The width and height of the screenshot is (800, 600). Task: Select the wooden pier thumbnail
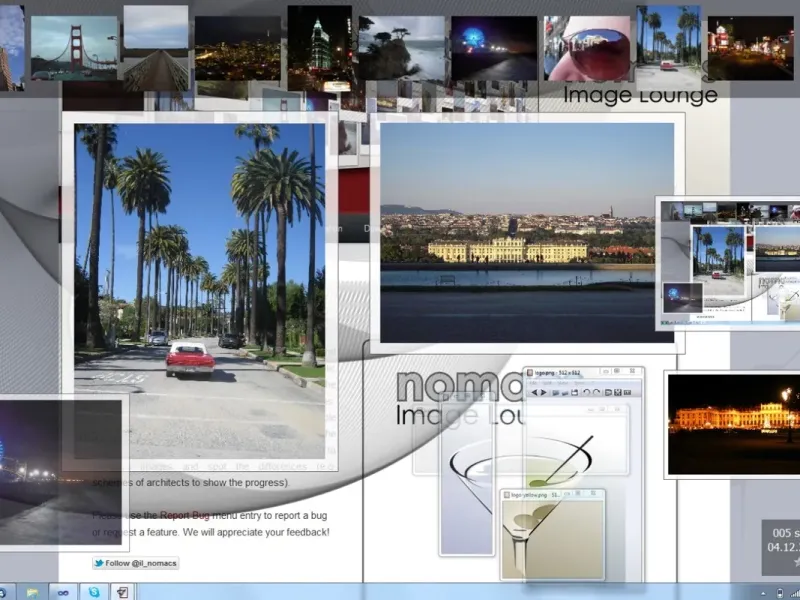156,48
